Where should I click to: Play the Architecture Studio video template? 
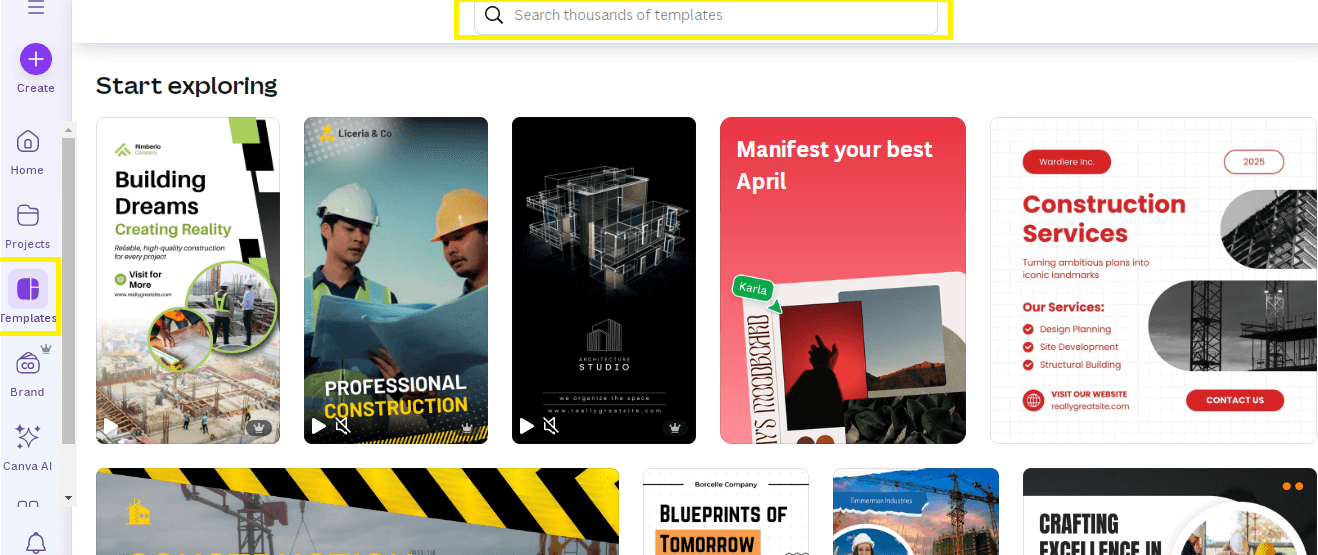[526, 426]
